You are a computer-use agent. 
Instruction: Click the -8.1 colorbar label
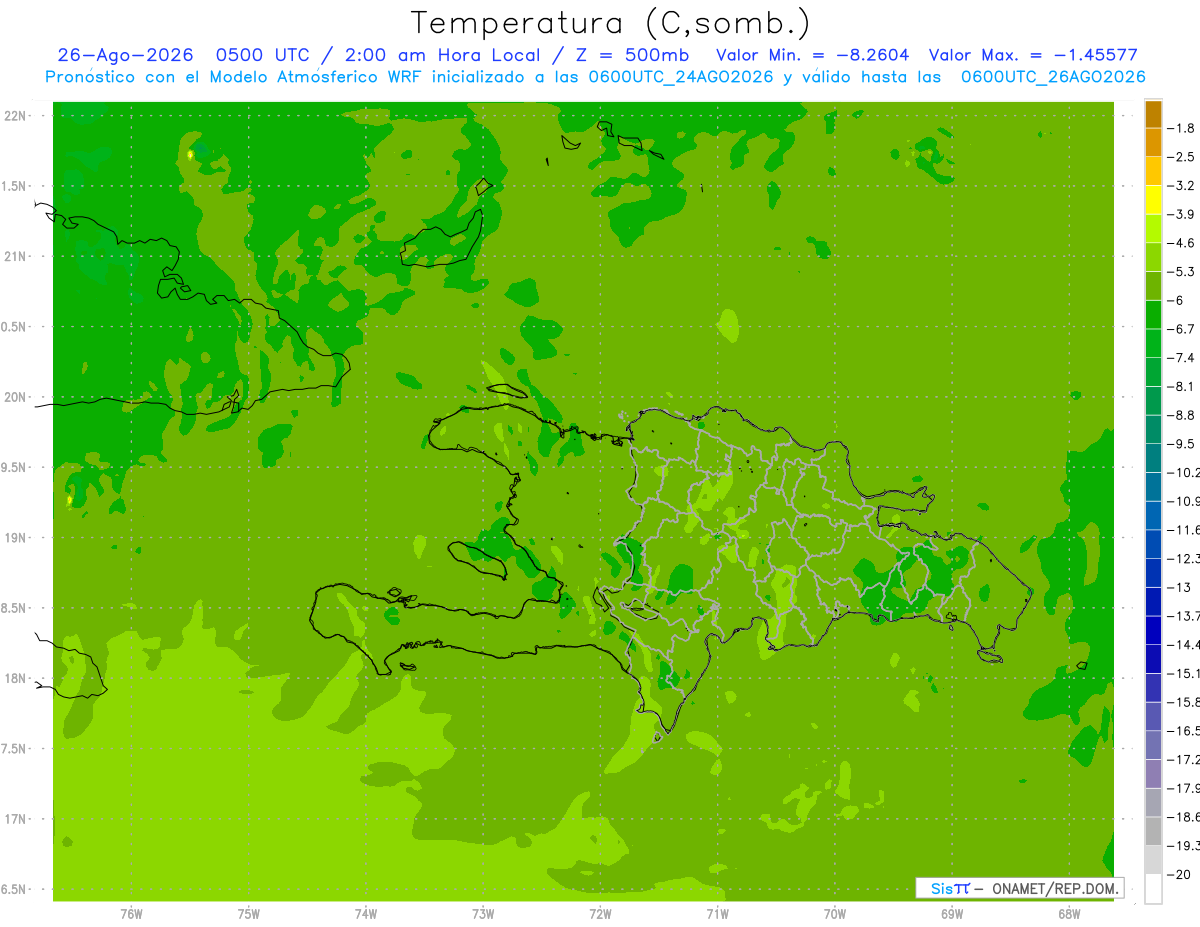(x=1182, y=386)
